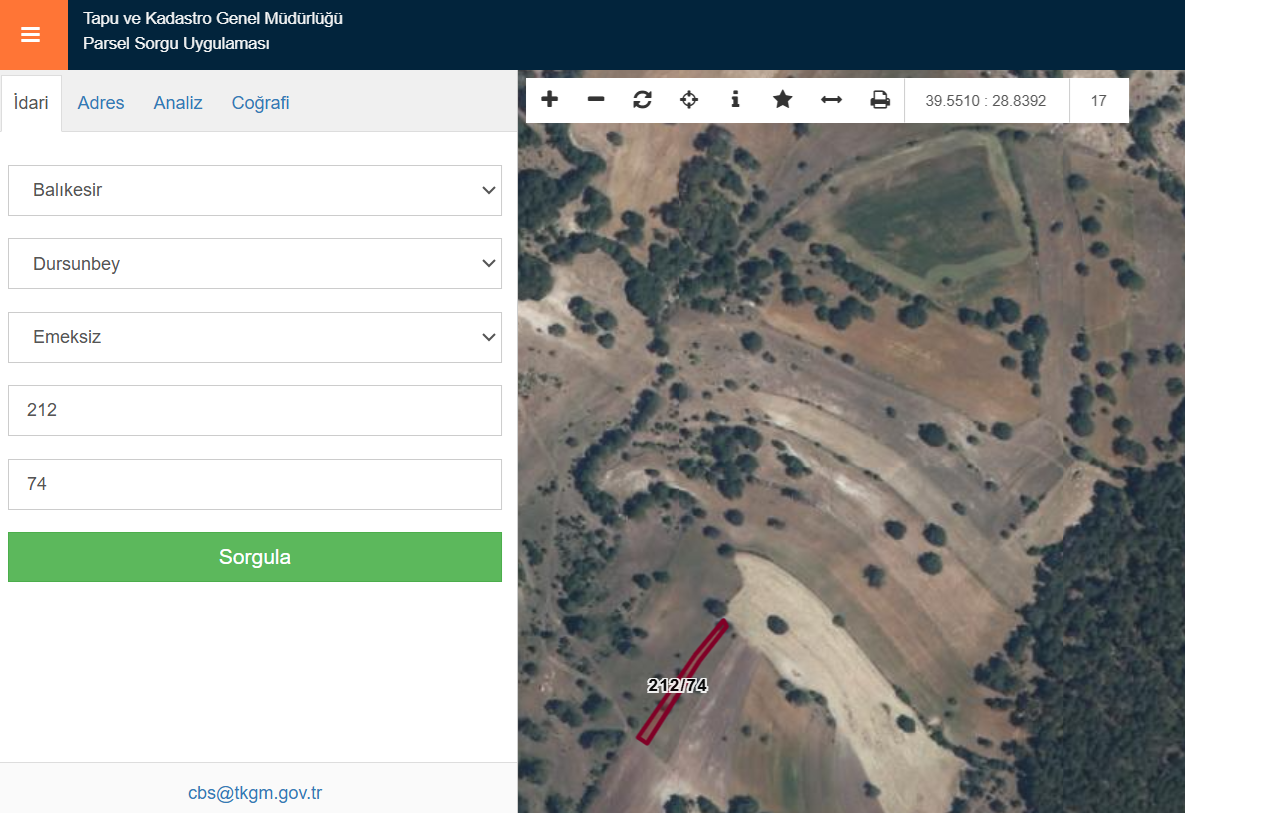Open the Dursunbey district dropdown
1281x821 pixels.
point(255,264)
